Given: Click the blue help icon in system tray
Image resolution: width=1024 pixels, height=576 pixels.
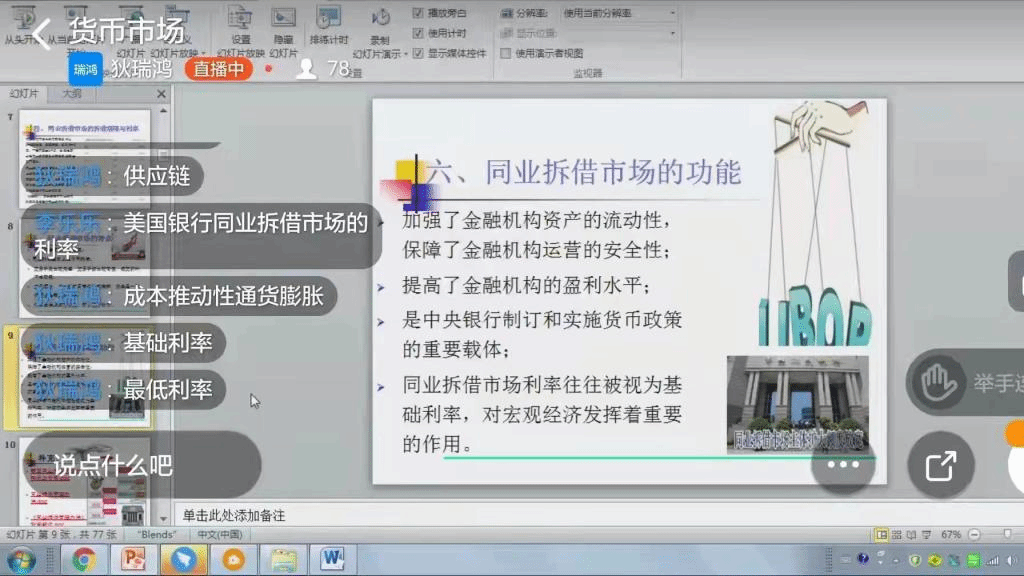Looking at the screenshot, I should coord(863,560).
